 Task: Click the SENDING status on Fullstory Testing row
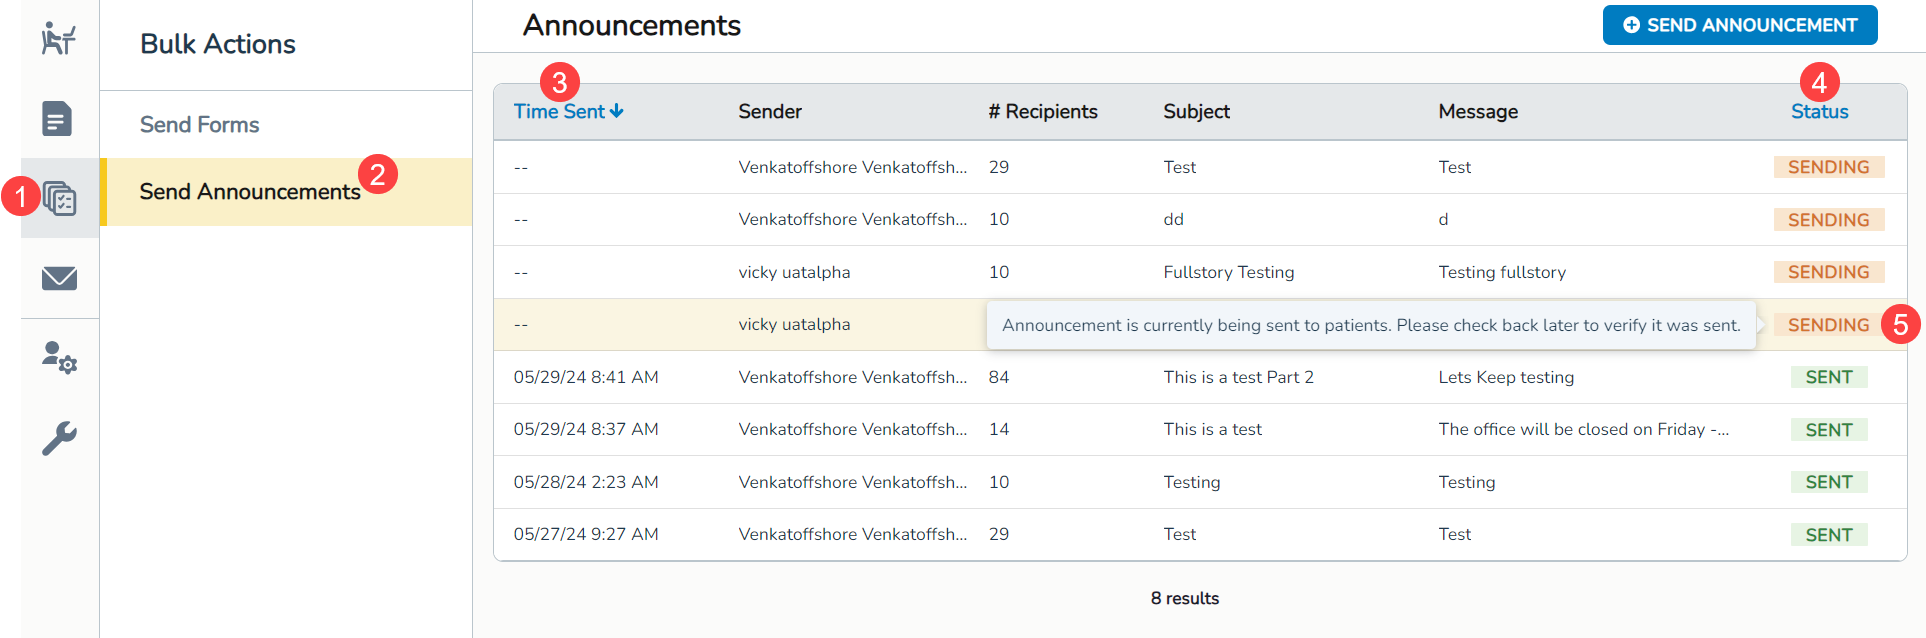pyautogui.click(x=1828, y=272)
